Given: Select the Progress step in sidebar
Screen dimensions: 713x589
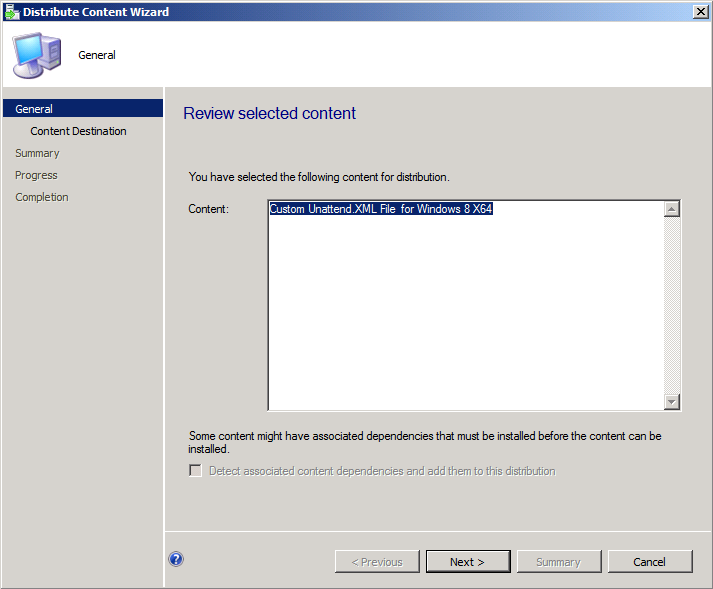Looking at the screenshot, I should pos(36,175).
